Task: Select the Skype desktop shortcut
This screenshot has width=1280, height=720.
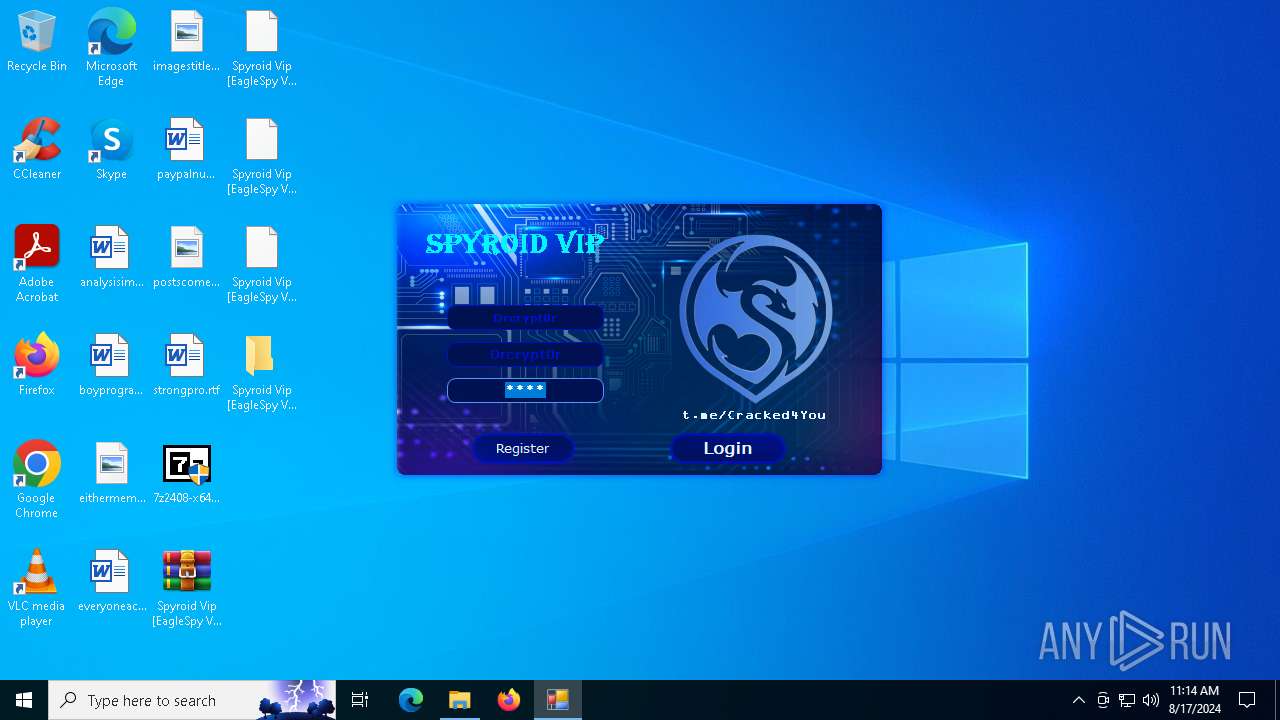Action: pos(111,150)
